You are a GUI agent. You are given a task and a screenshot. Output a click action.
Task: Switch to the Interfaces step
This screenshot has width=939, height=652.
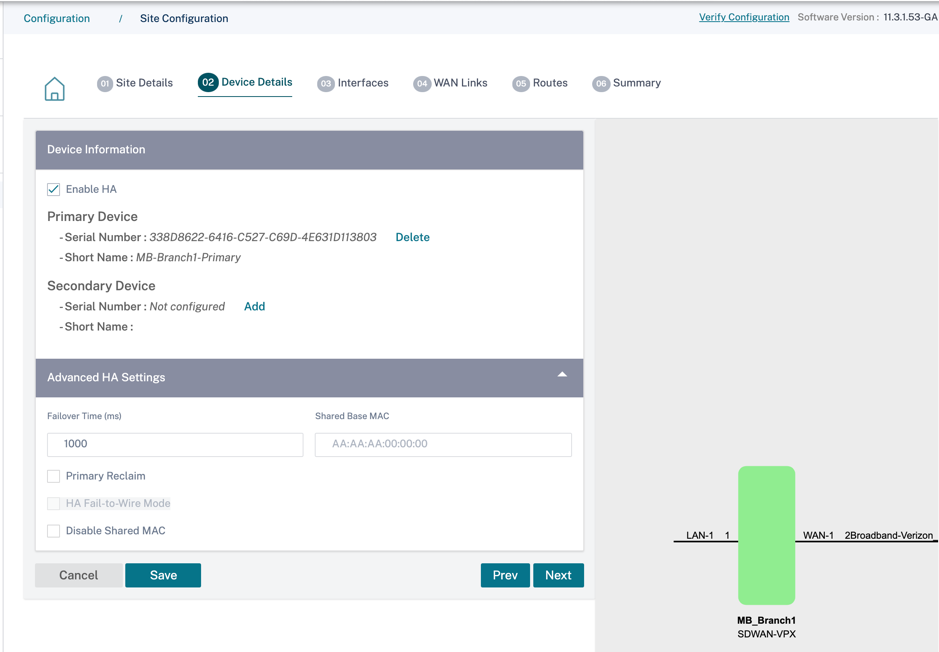coord(363,83)
